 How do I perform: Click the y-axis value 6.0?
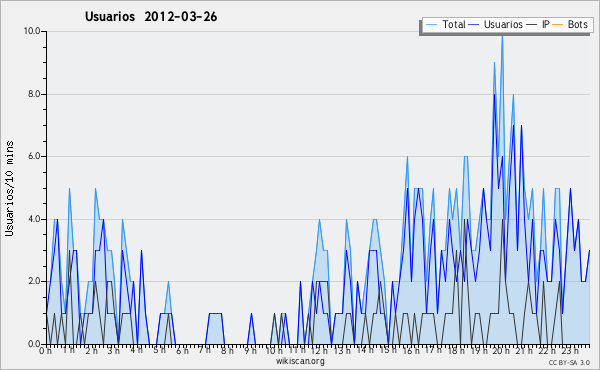pos(34,156)
